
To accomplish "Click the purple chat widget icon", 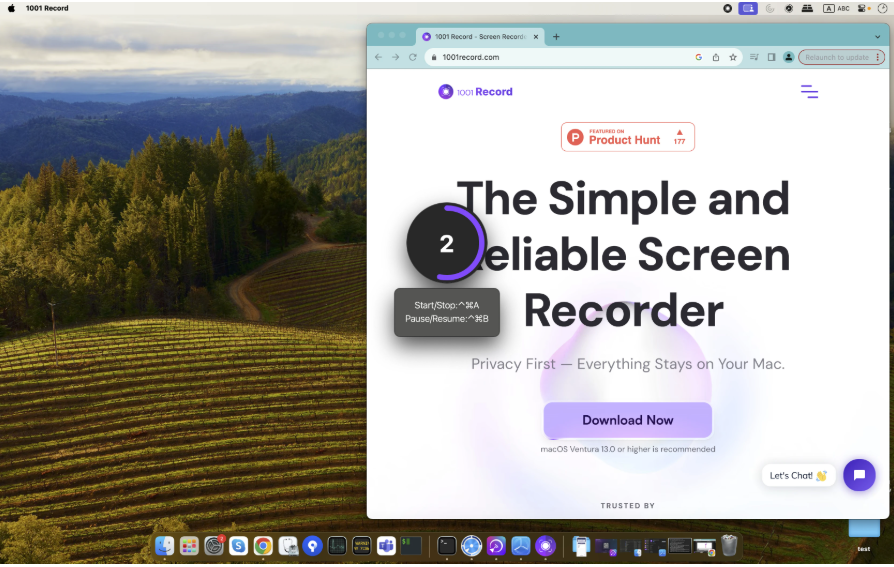I will pos(859,475).
